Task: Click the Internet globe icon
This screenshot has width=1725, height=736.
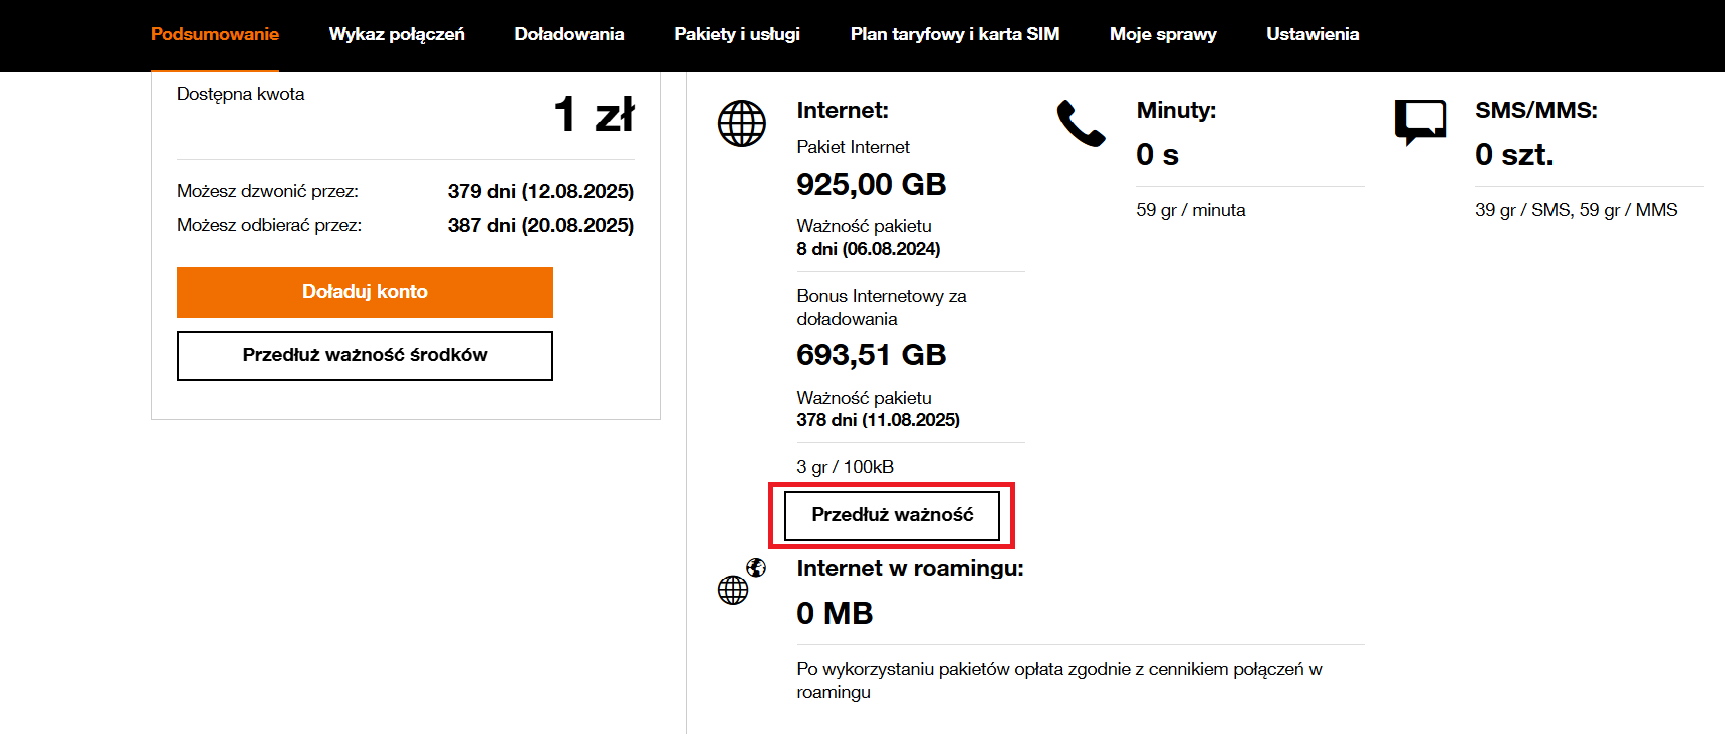Action: [x=742, y=124]
